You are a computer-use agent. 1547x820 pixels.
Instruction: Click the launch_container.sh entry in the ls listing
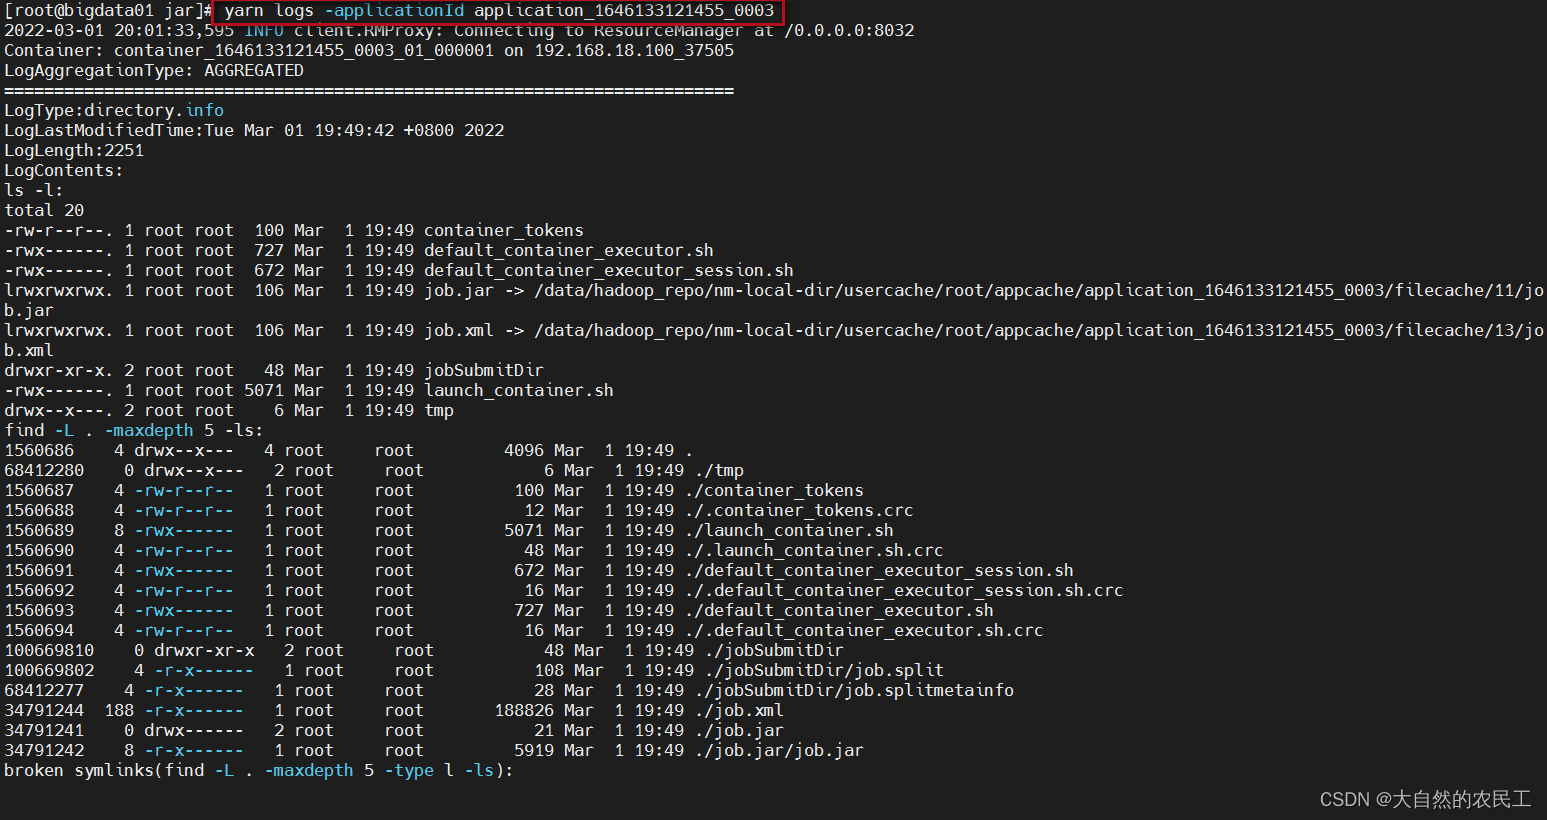[x=519, y=391]
